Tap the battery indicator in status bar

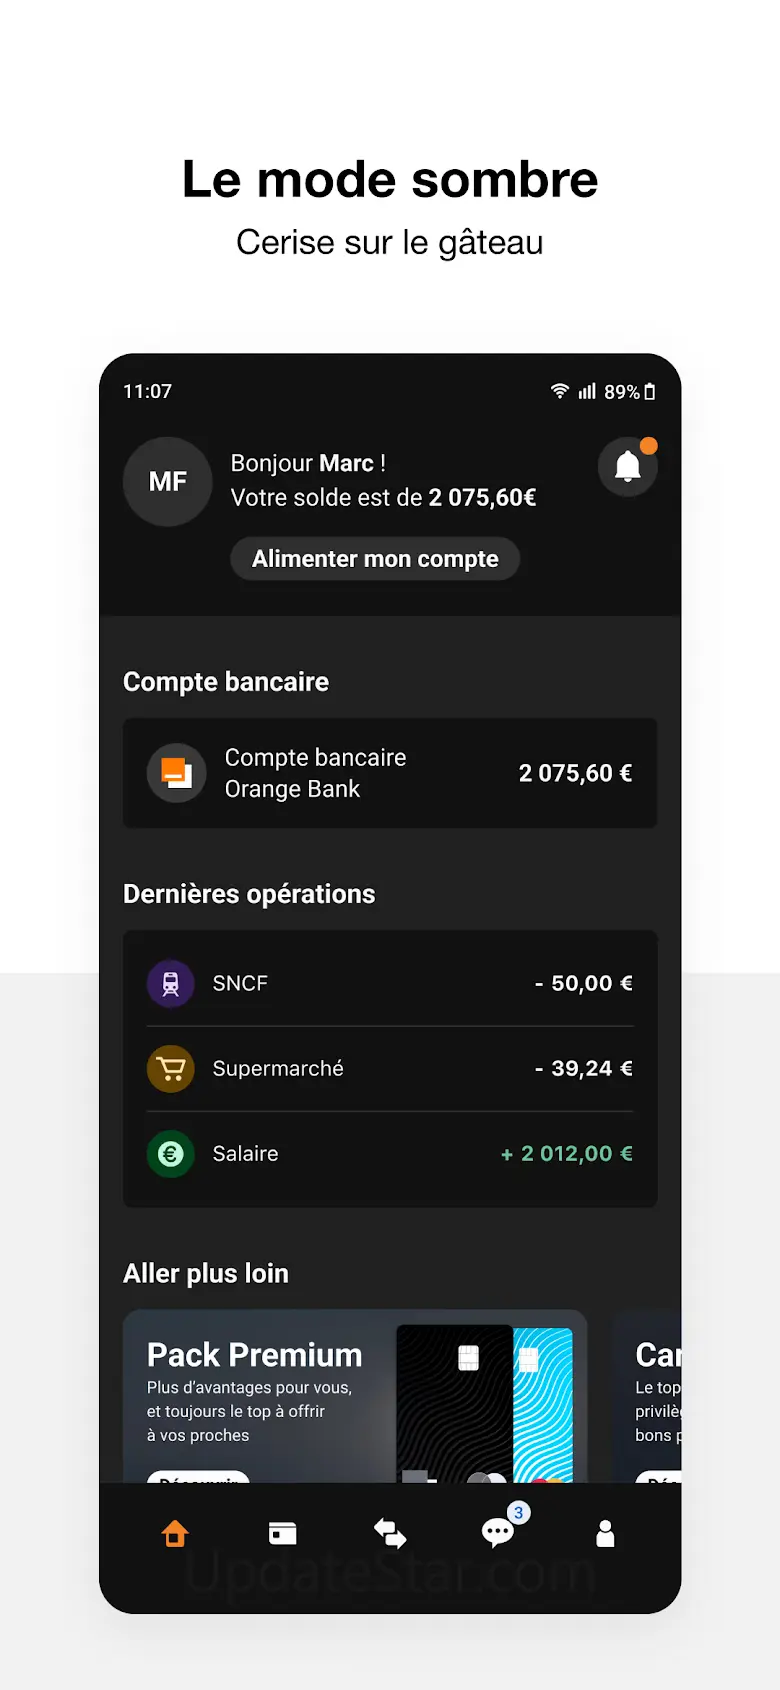pos(649,392)
